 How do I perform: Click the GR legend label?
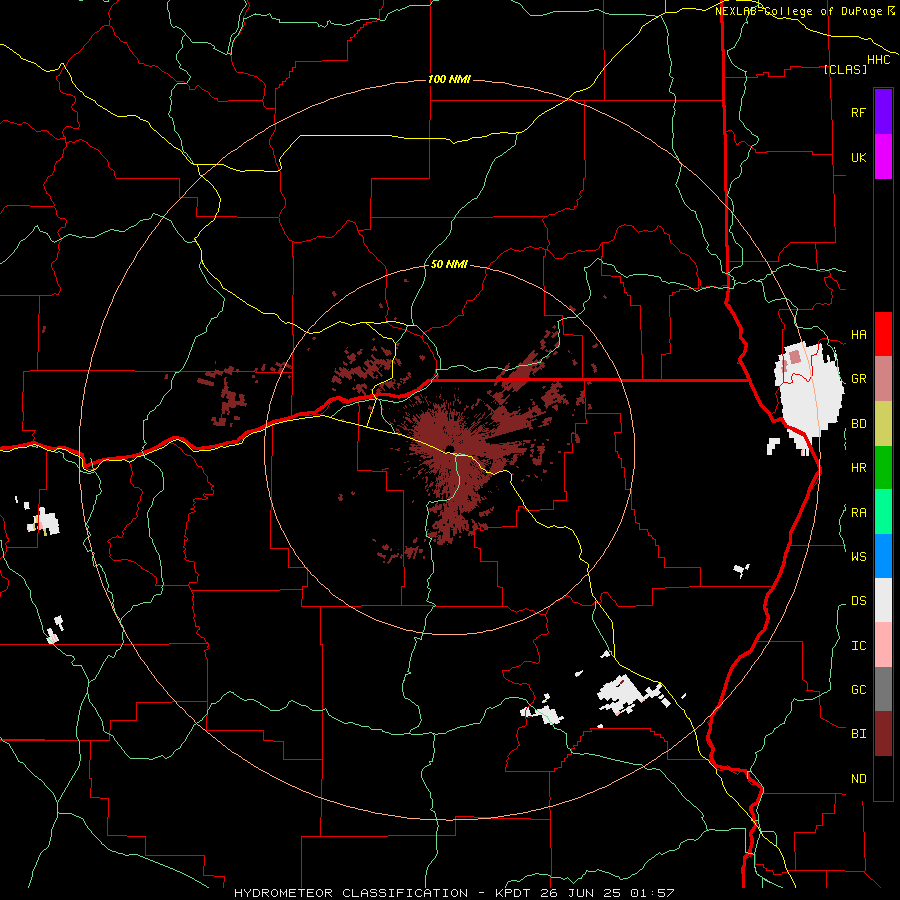click(x=858, y=379)
